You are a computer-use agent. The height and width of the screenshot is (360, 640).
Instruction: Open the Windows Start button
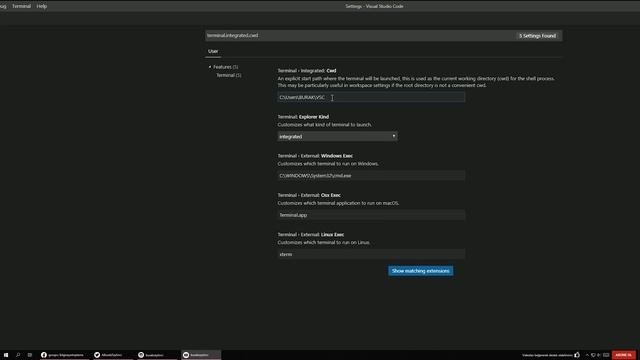click(6, 355)
